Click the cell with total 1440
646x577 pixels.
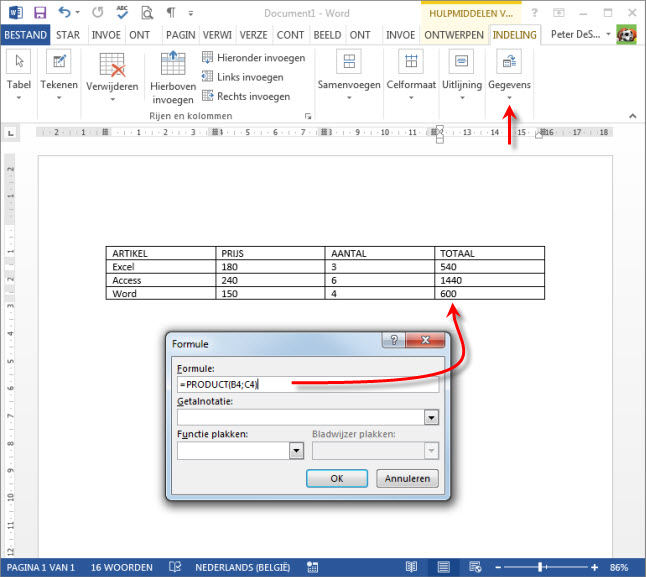click(x=489, y=280)
